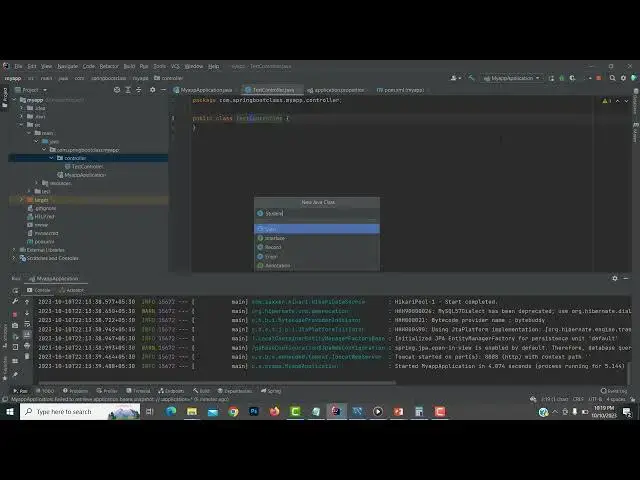Switch to the Actuator tab in Run panel

[x=75, y=290]
